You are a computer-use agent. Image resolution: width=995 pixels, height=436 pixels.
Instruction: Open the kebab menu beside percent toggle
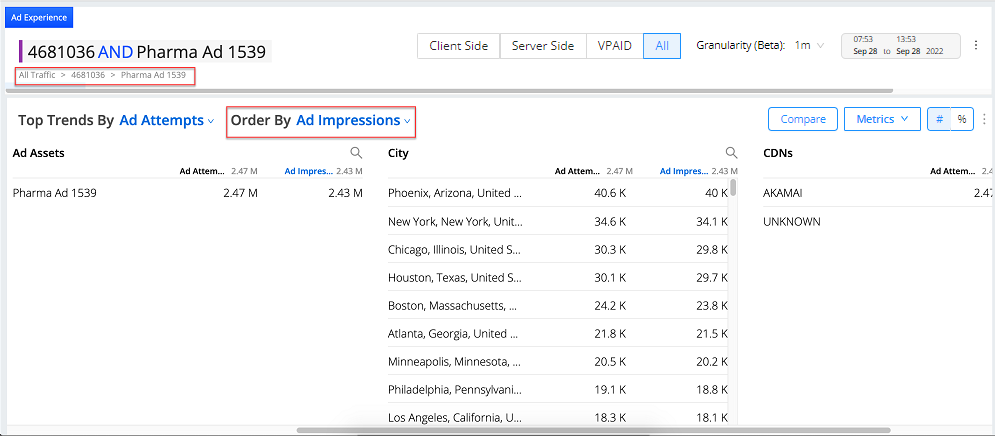coord(983,119)
